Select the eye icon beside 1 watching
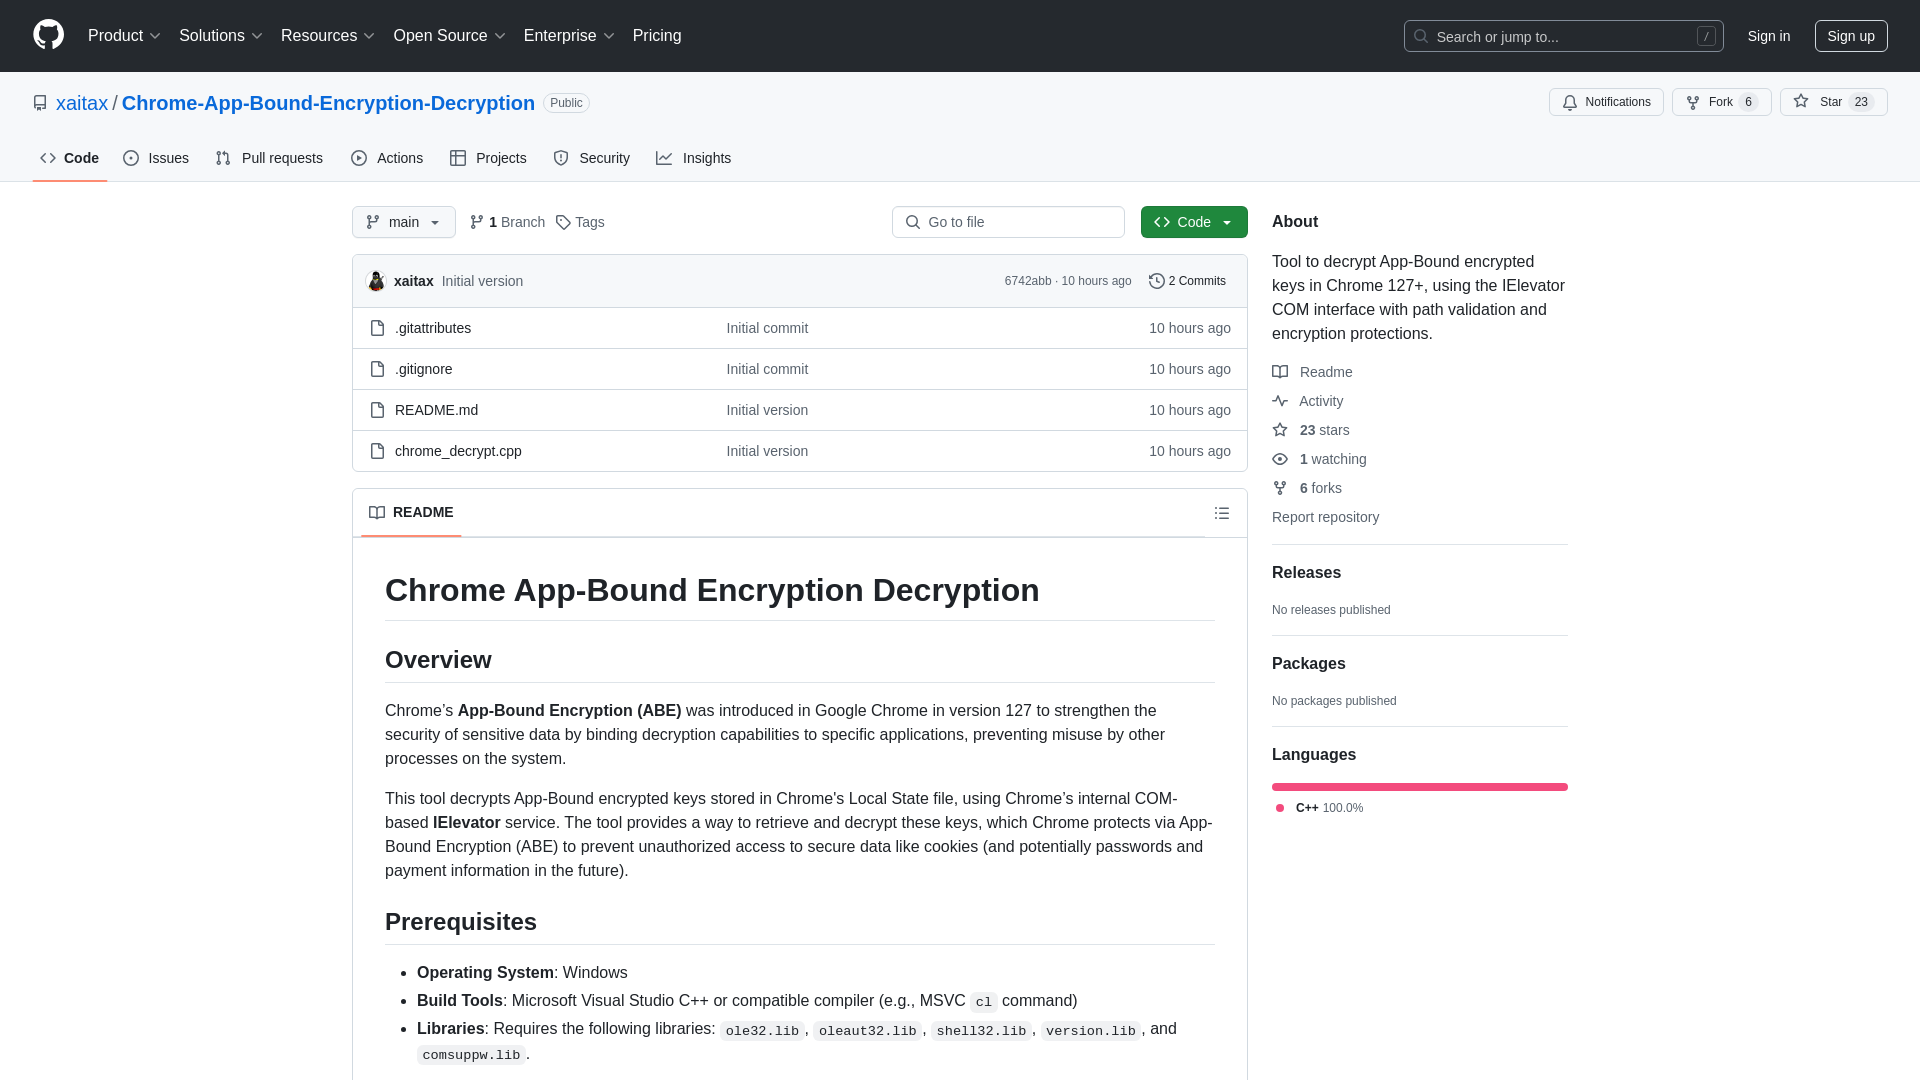 tap(1280, 459)
